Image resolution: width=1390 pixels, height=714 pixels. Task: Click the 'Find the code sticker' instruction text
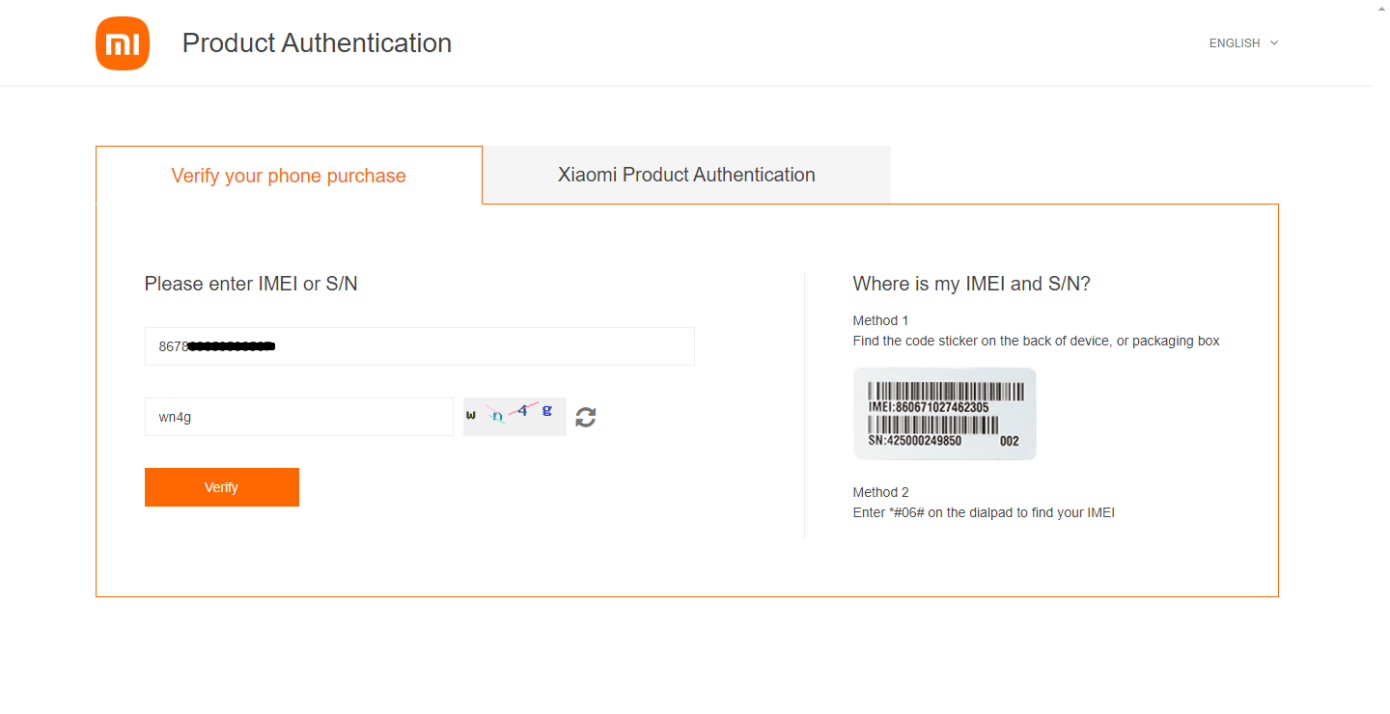click(x=1035, y=341)
